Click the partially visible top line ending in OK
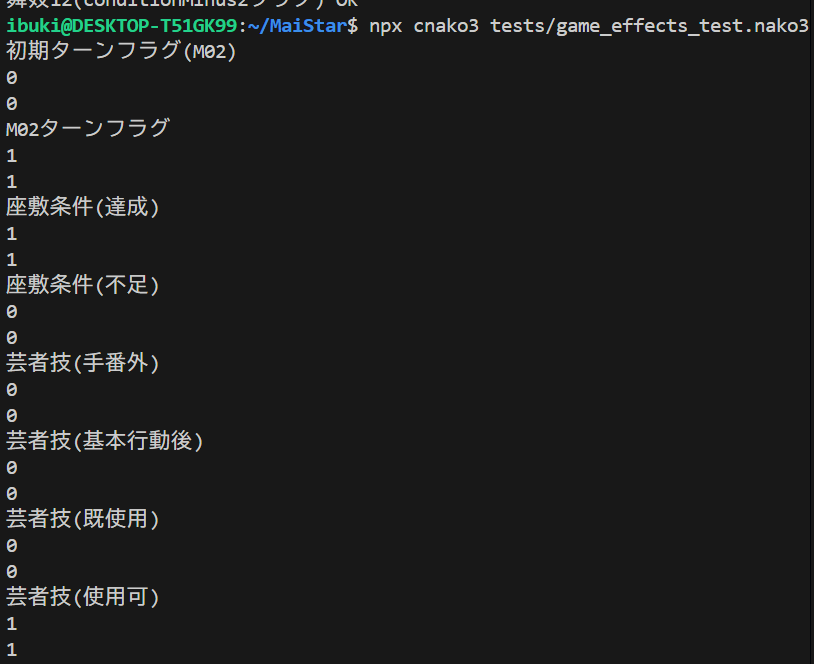 pos(180,3)
